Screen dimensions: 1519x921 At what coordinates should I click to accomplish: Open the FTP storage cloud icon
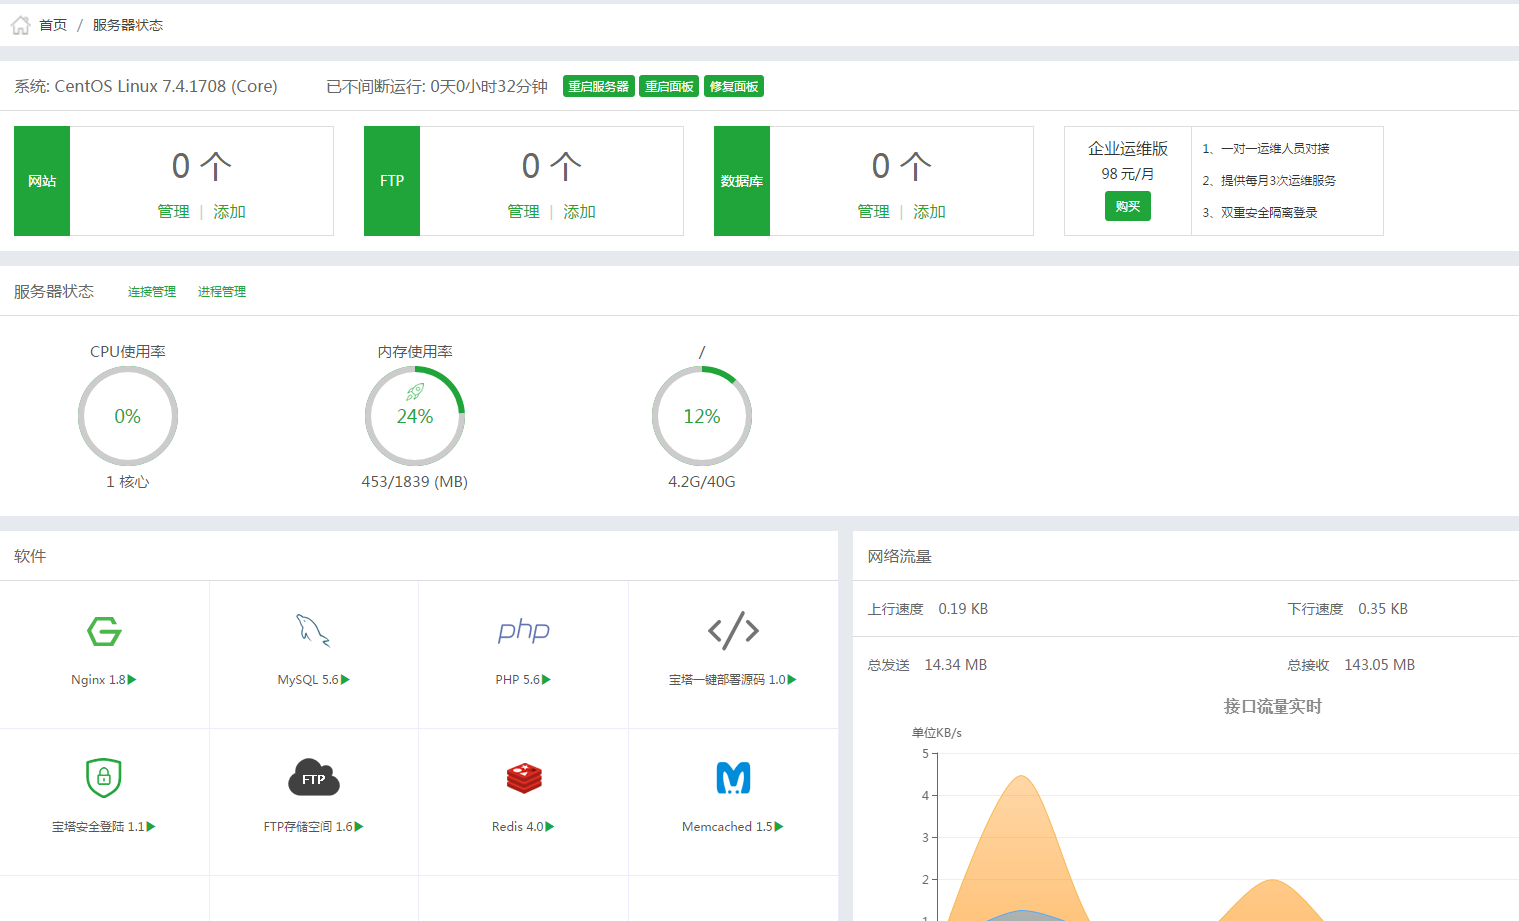tap(314, 778)
